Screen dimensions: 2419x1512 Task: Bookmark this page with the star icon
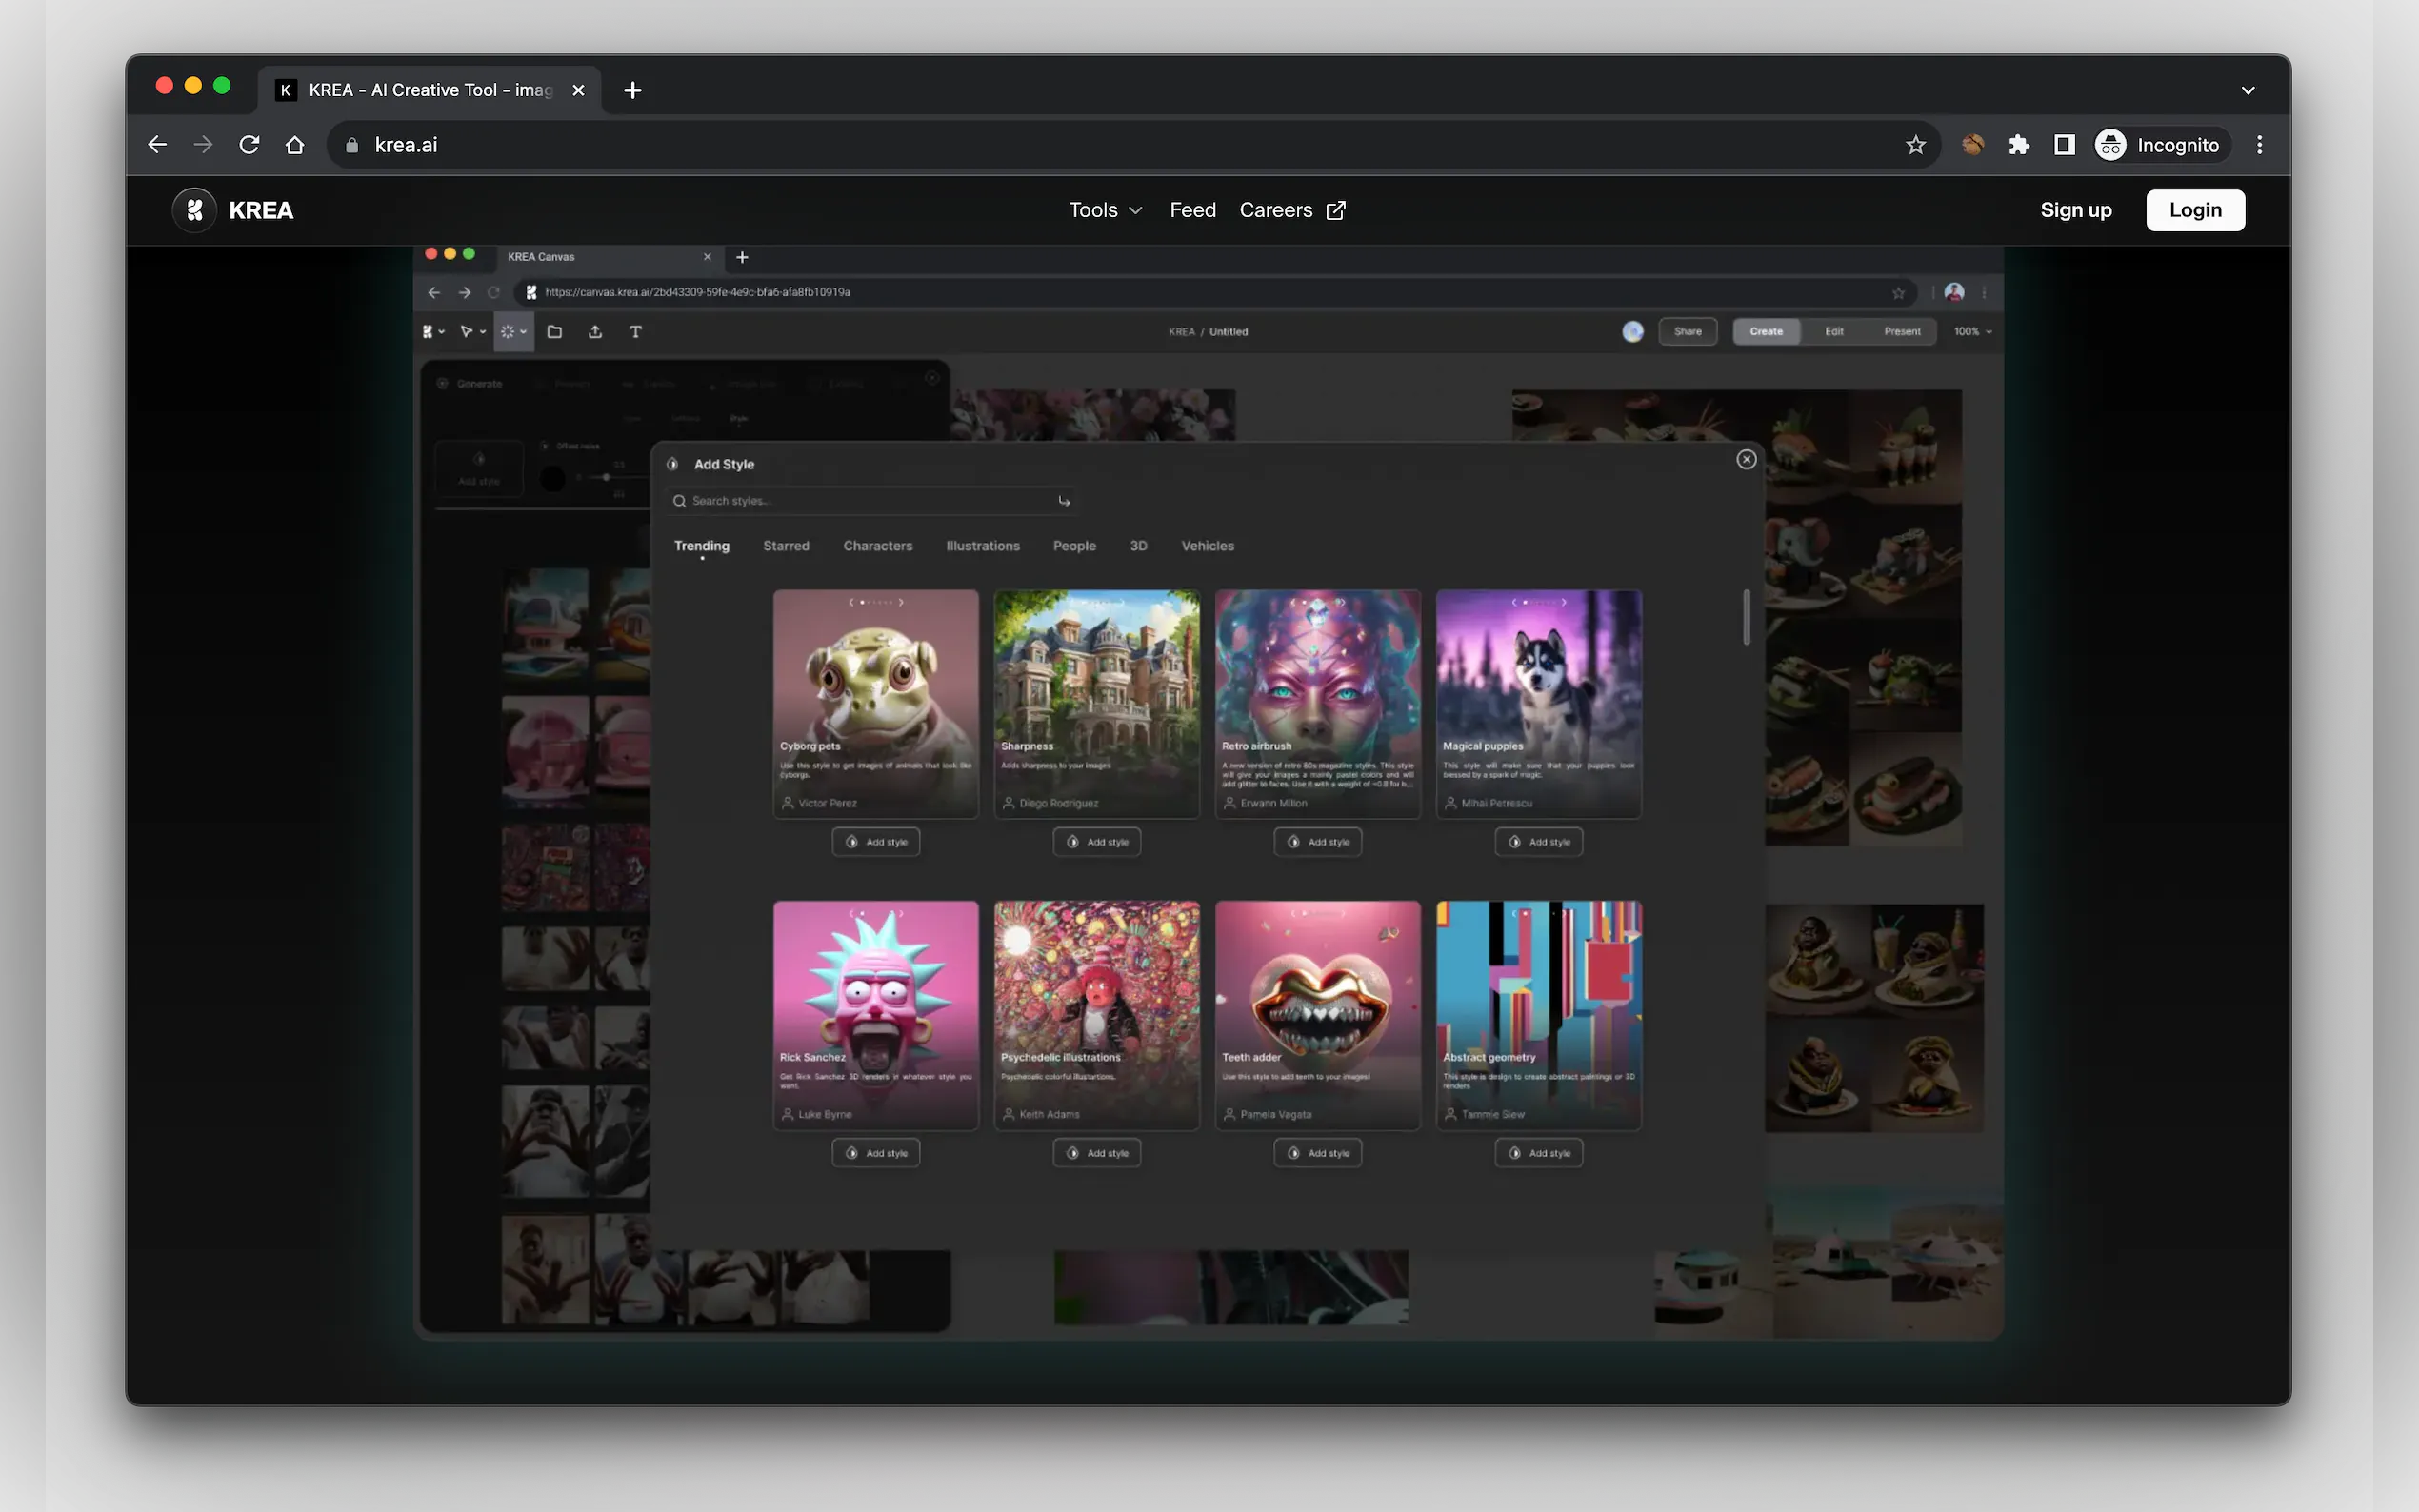[x=1915, y=145]
